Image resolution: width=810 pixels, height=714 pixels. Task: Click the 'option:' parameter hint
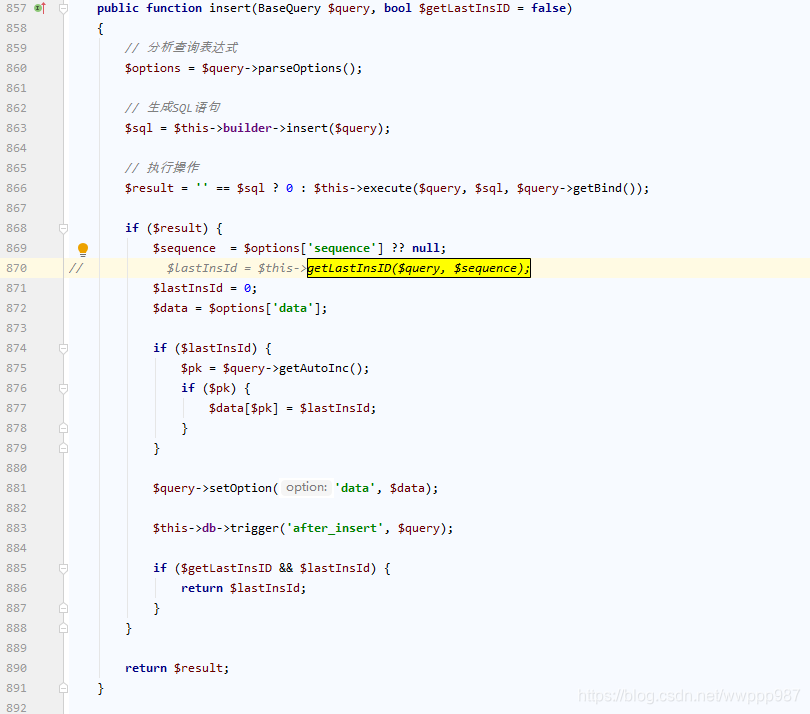(x=306, y=488)
